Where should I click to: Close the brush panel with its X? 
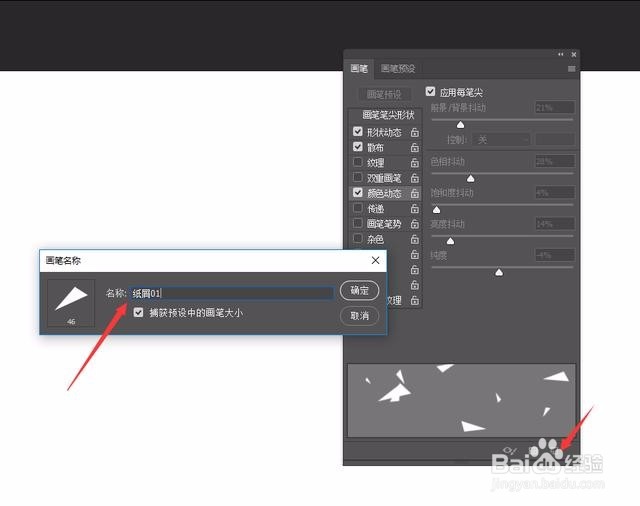tap(573, 54)
